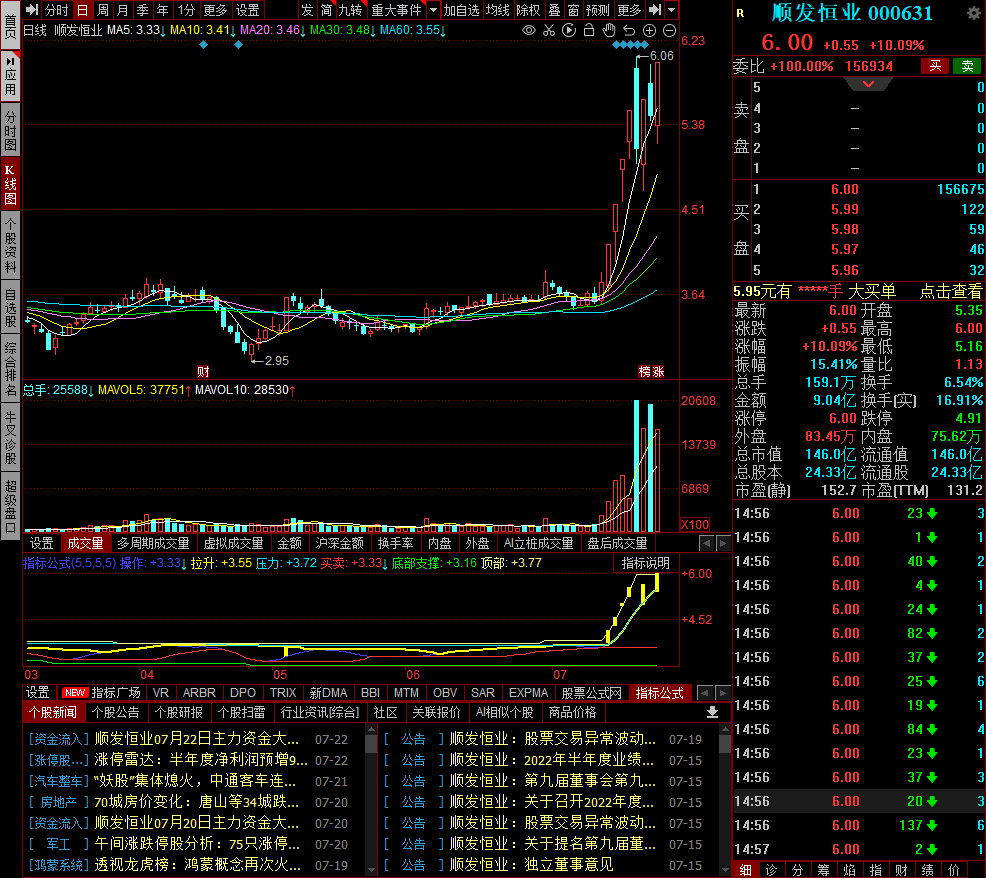
Task: Open the 九转 indicator button
Action: tap(350, 10)
